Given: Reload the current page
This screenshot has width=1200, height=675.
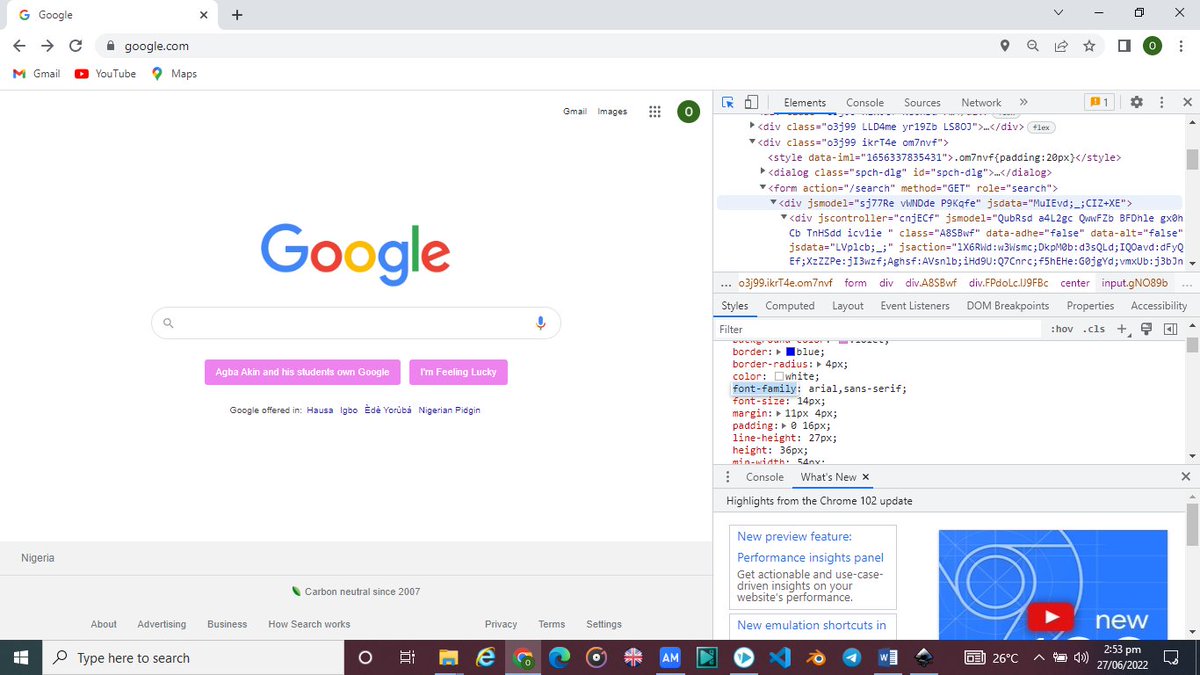Looking at the screenshot, I should pyautogui.click(x=75, y=46).
